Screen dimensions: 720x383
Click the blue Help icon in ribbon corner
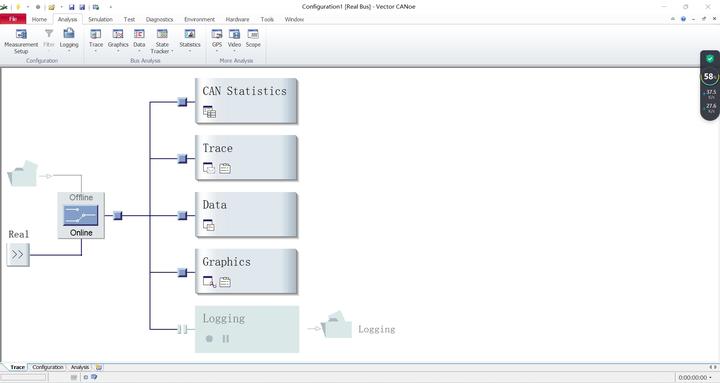coord(683,19)
